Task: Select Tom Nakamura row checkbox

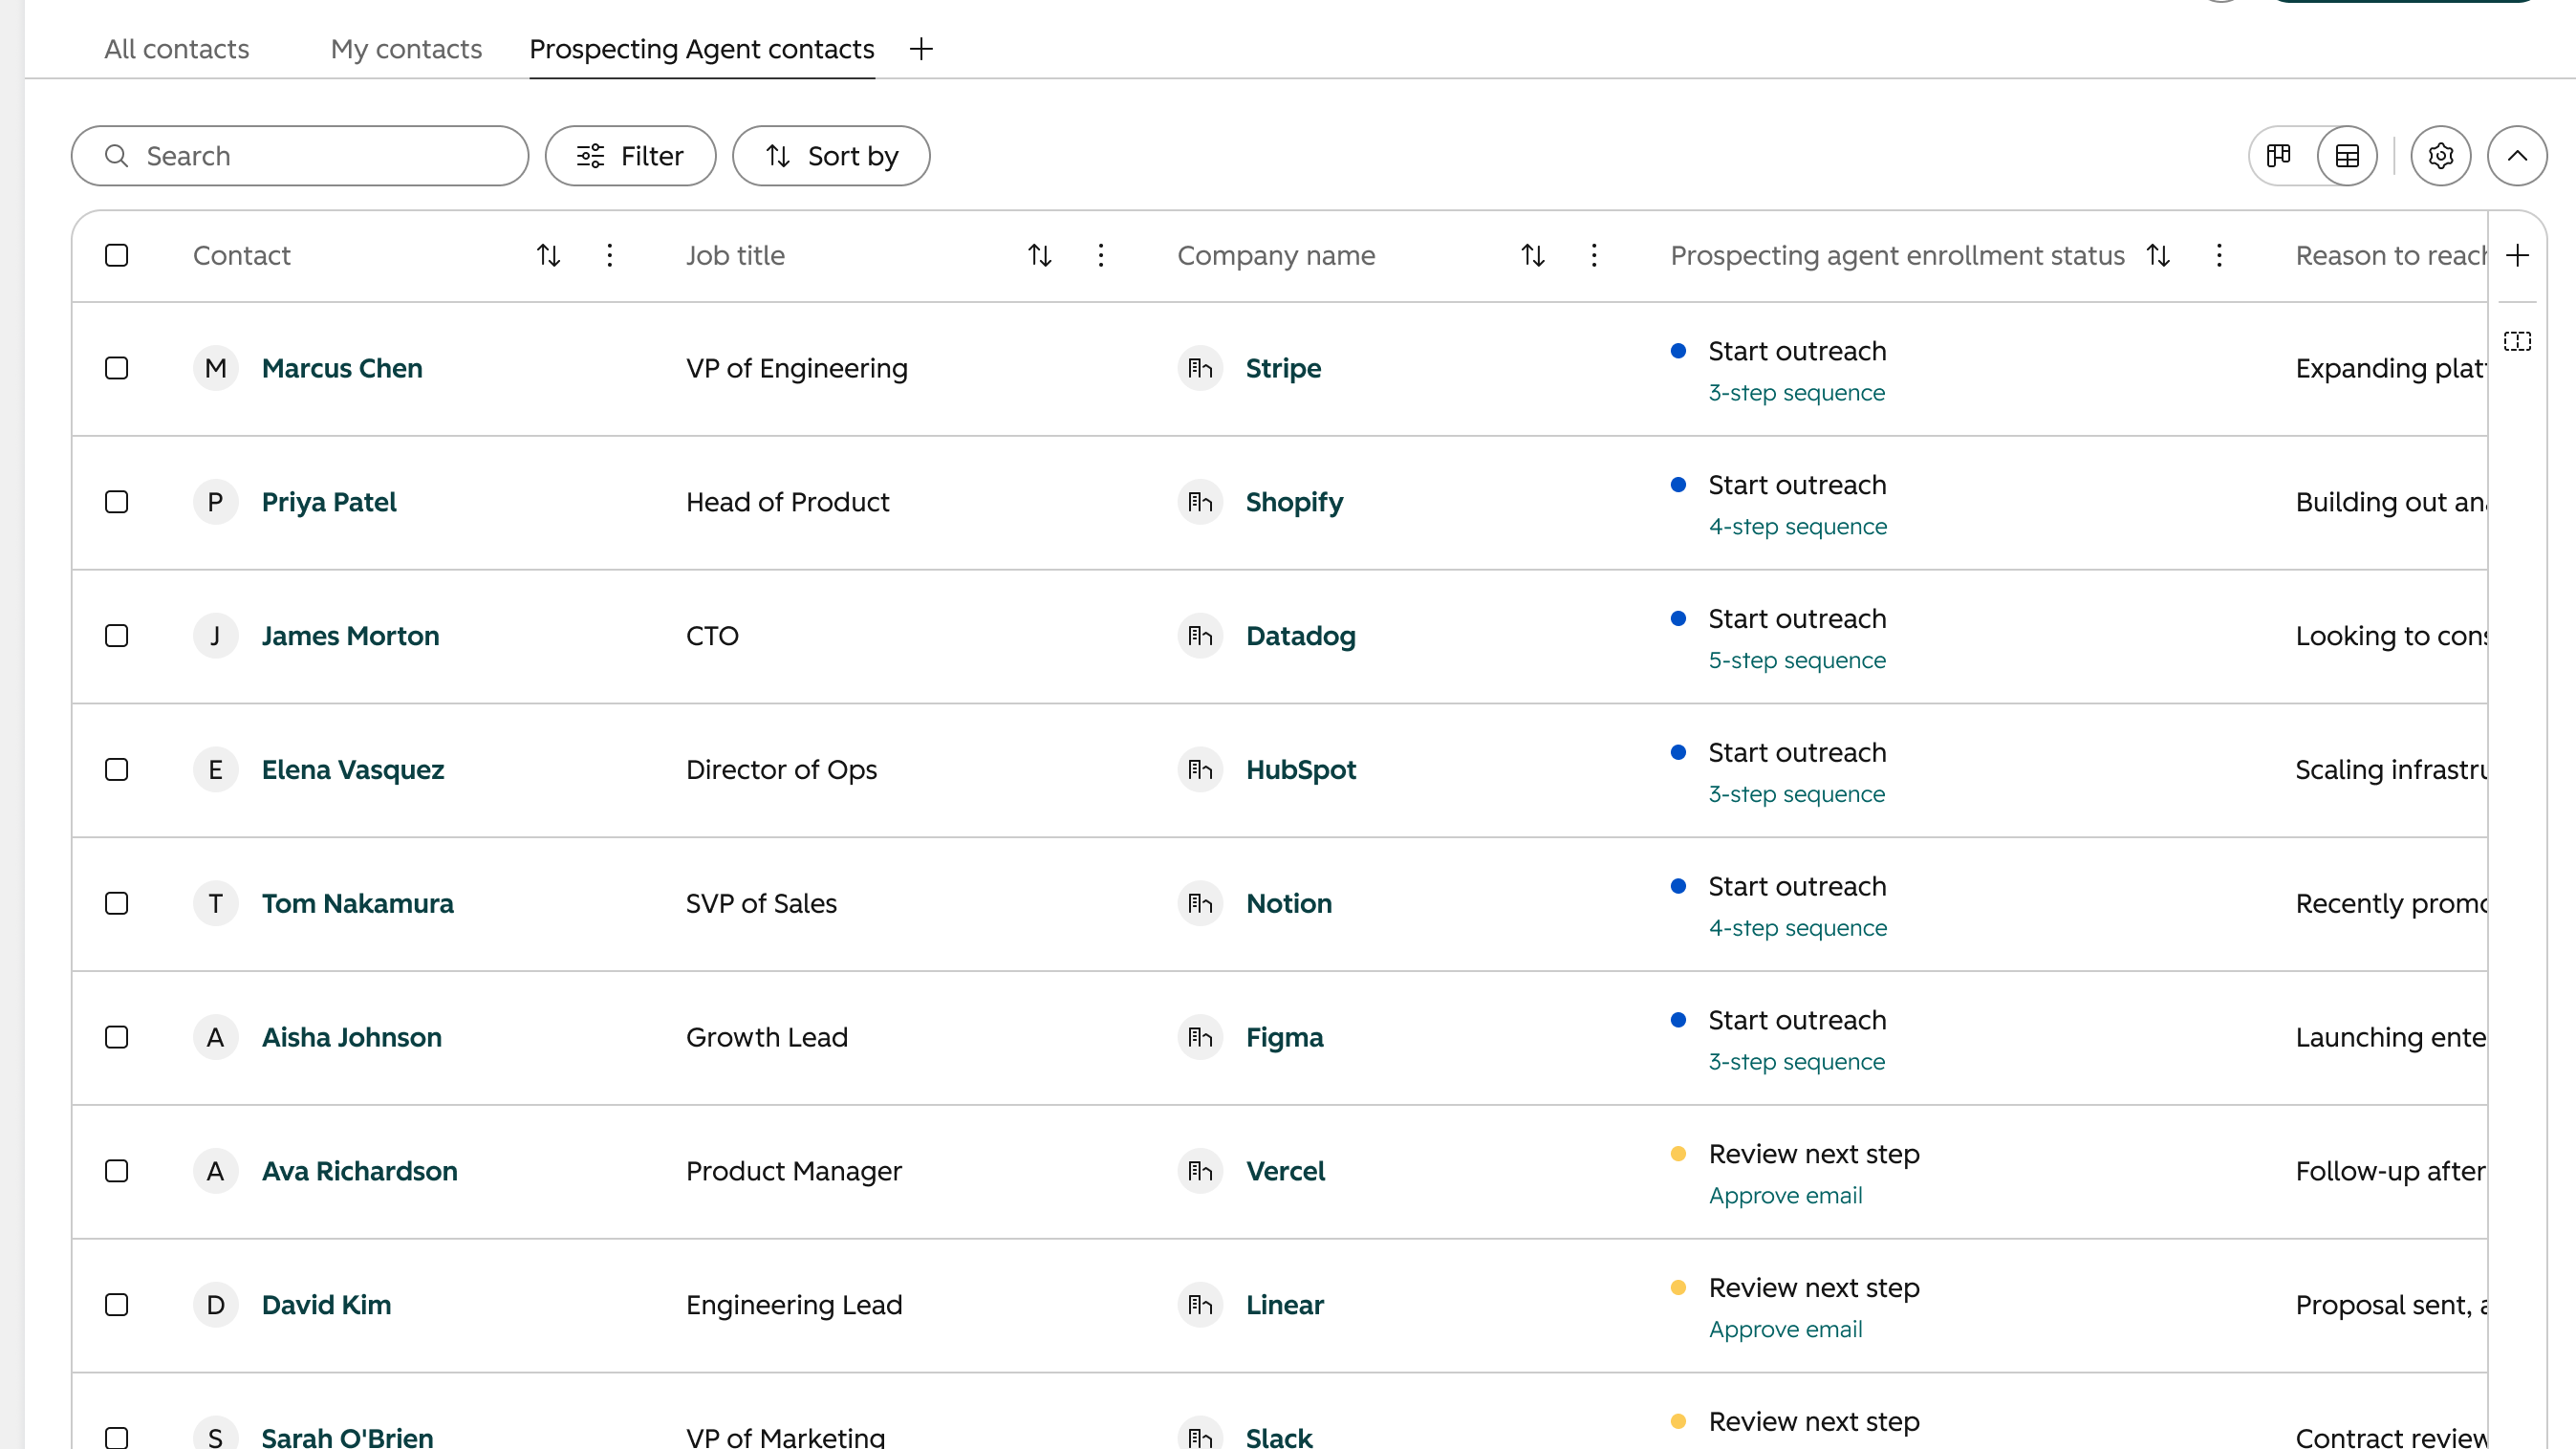Action: click(x=117, y=904)
